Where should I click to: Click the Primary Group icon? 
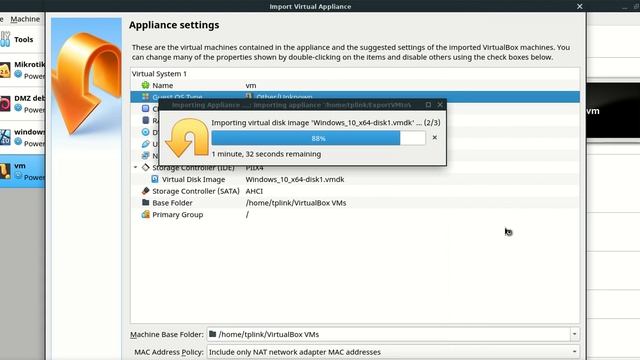click(x=145, y=214)
